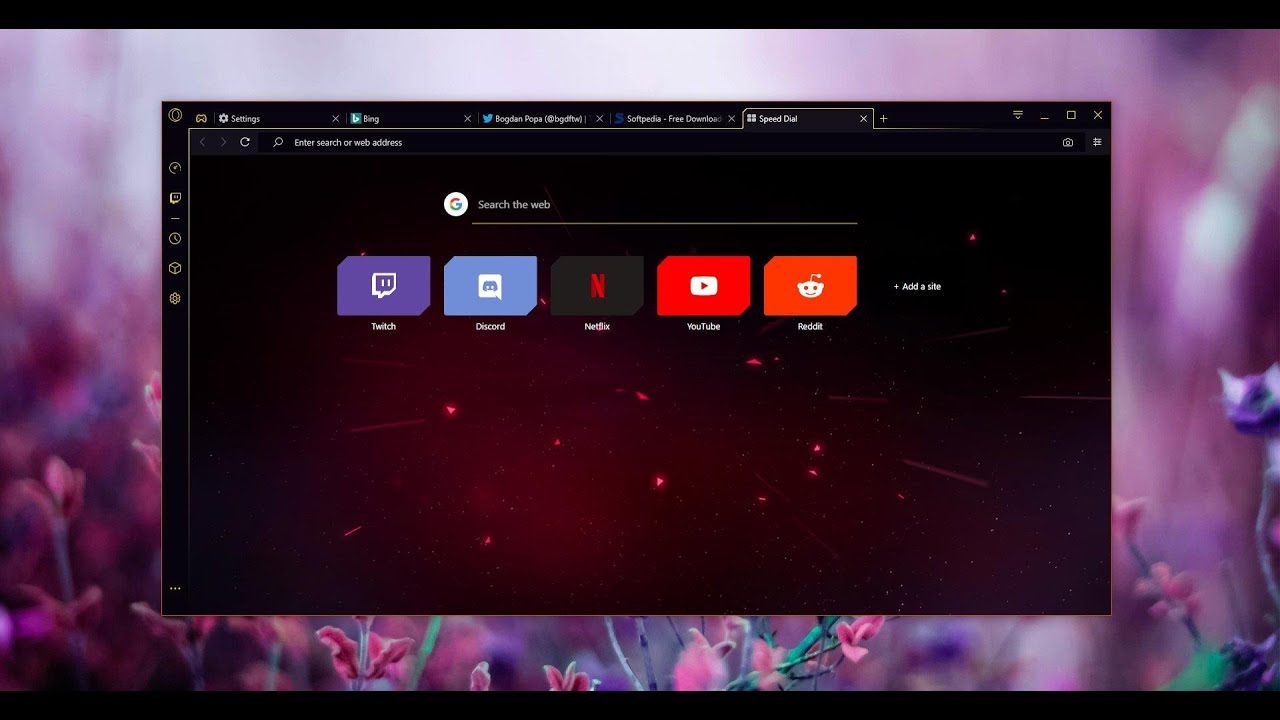Go back with the back arrow
The image size is (1280, 720).
pyautogui.click(x=202, y=142)
